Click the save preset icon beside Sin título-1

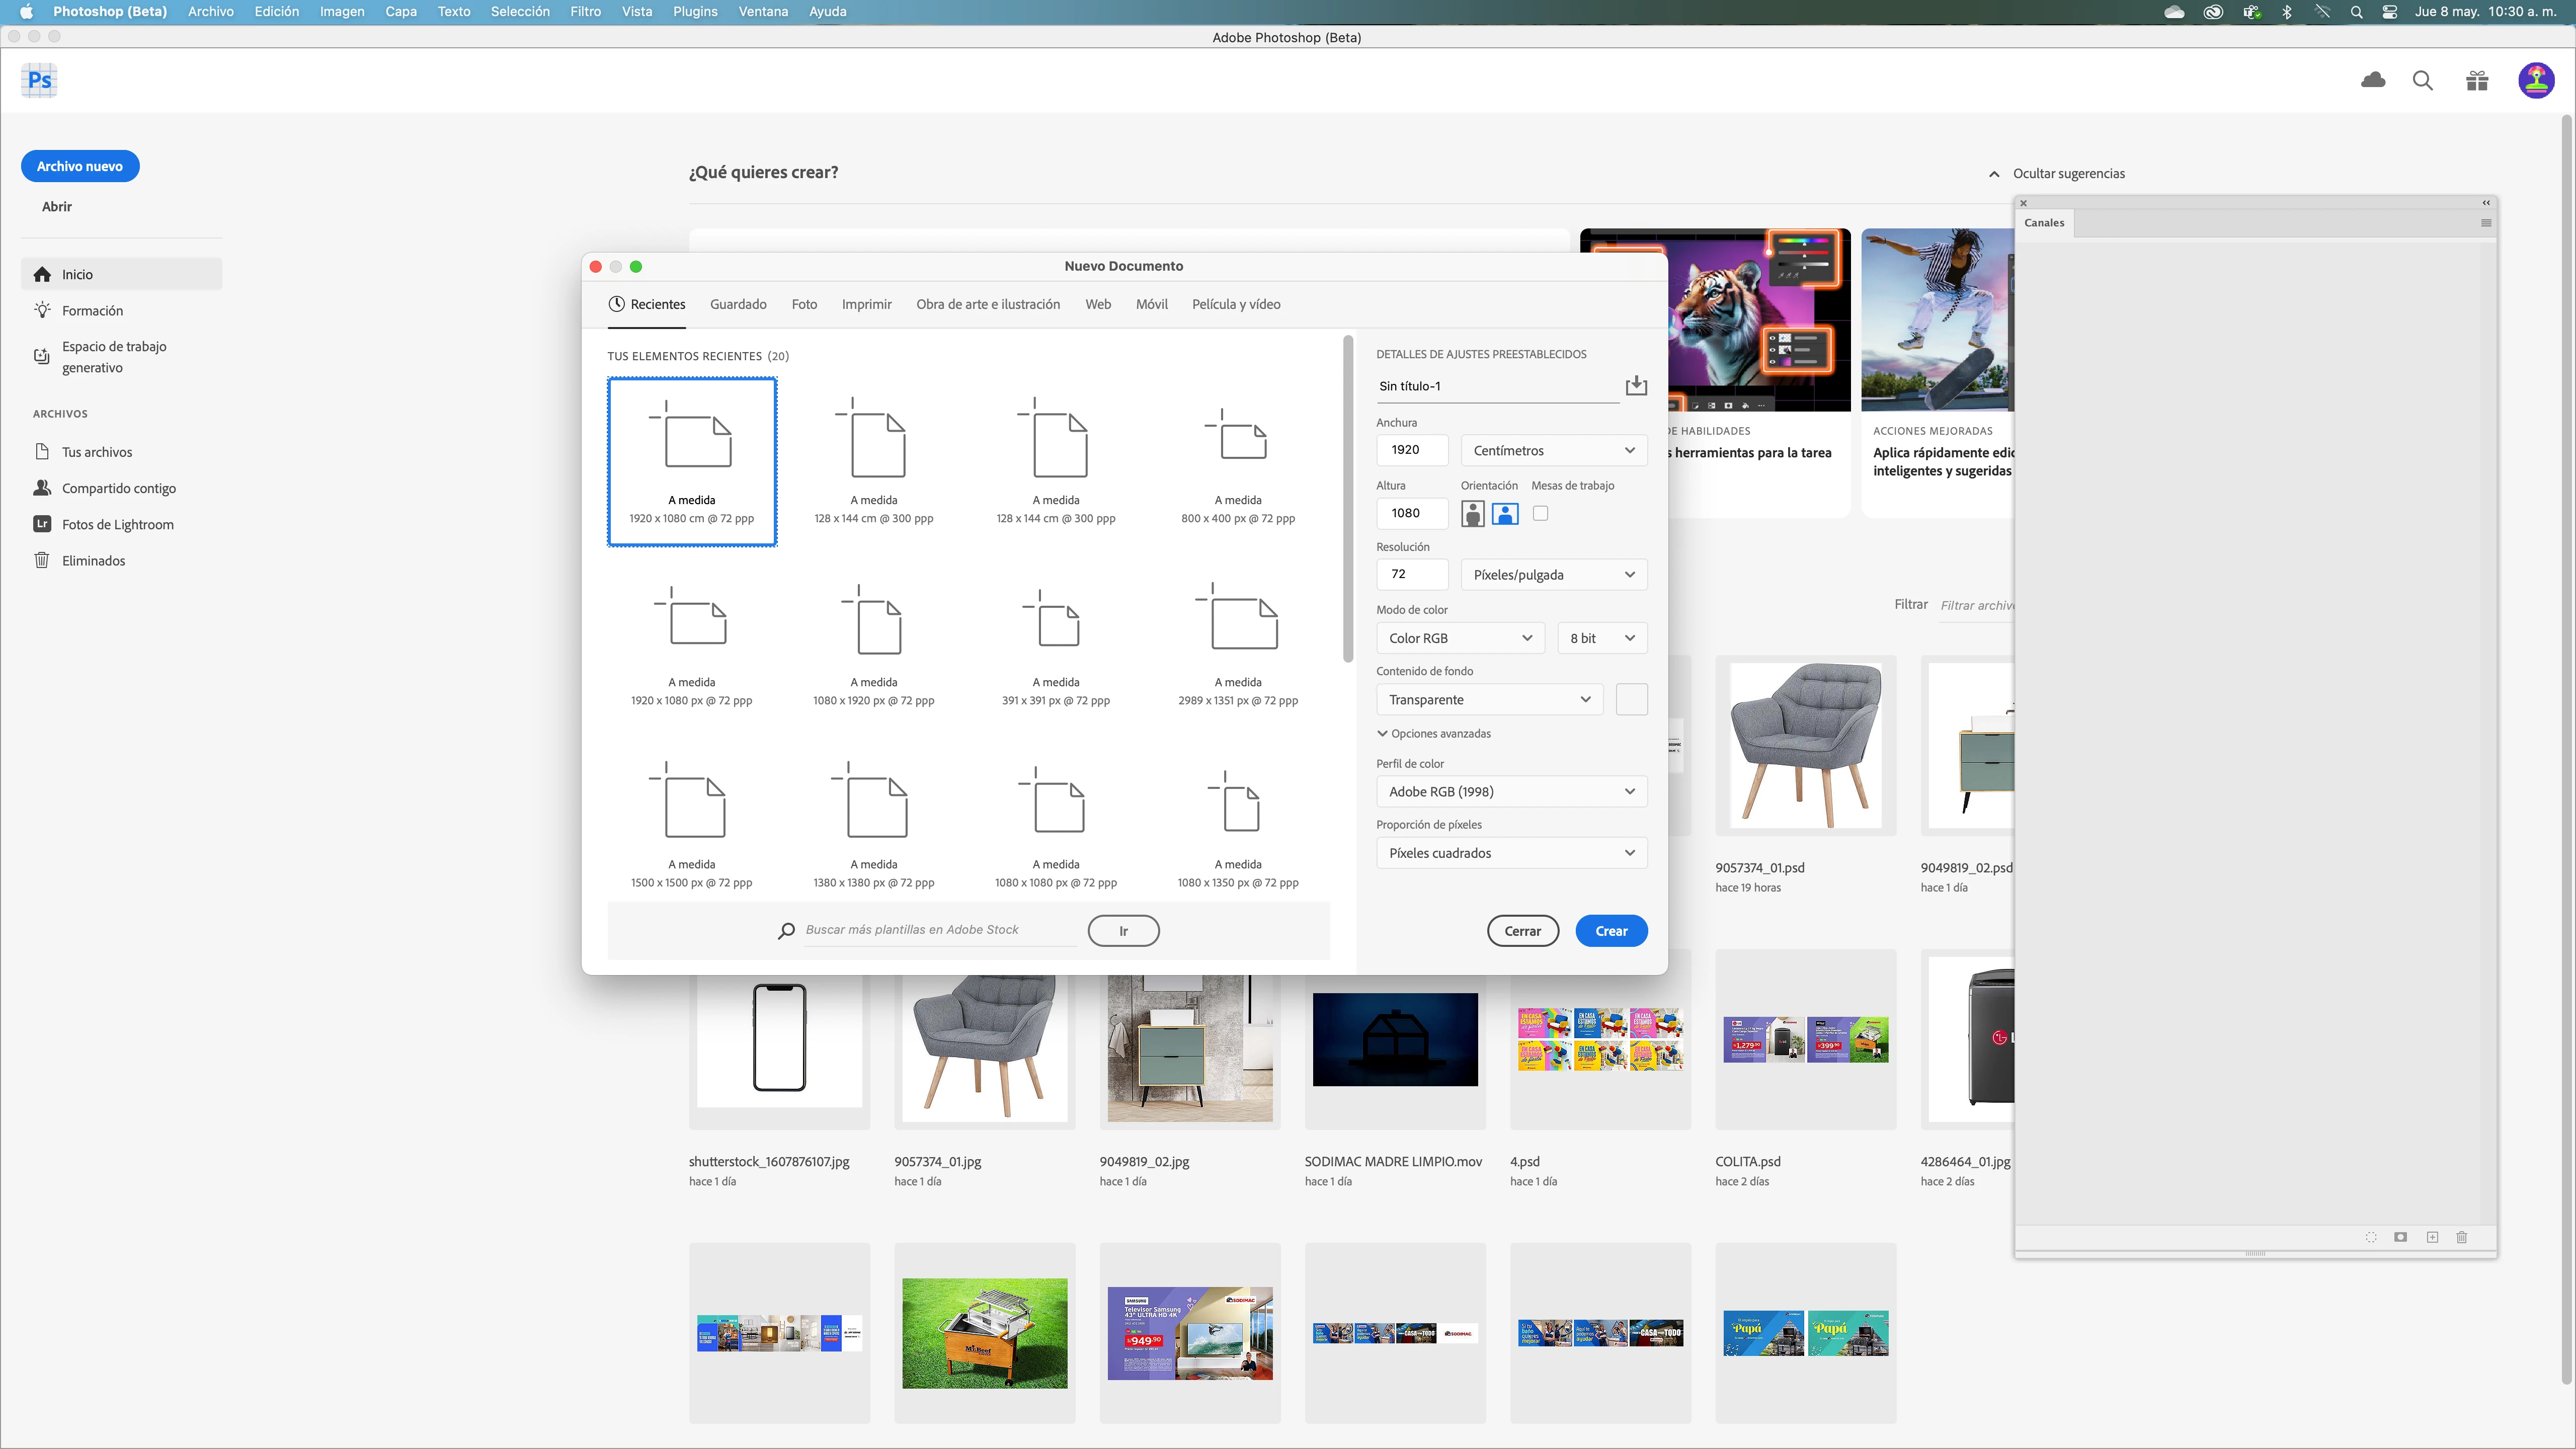point(1636,386)
